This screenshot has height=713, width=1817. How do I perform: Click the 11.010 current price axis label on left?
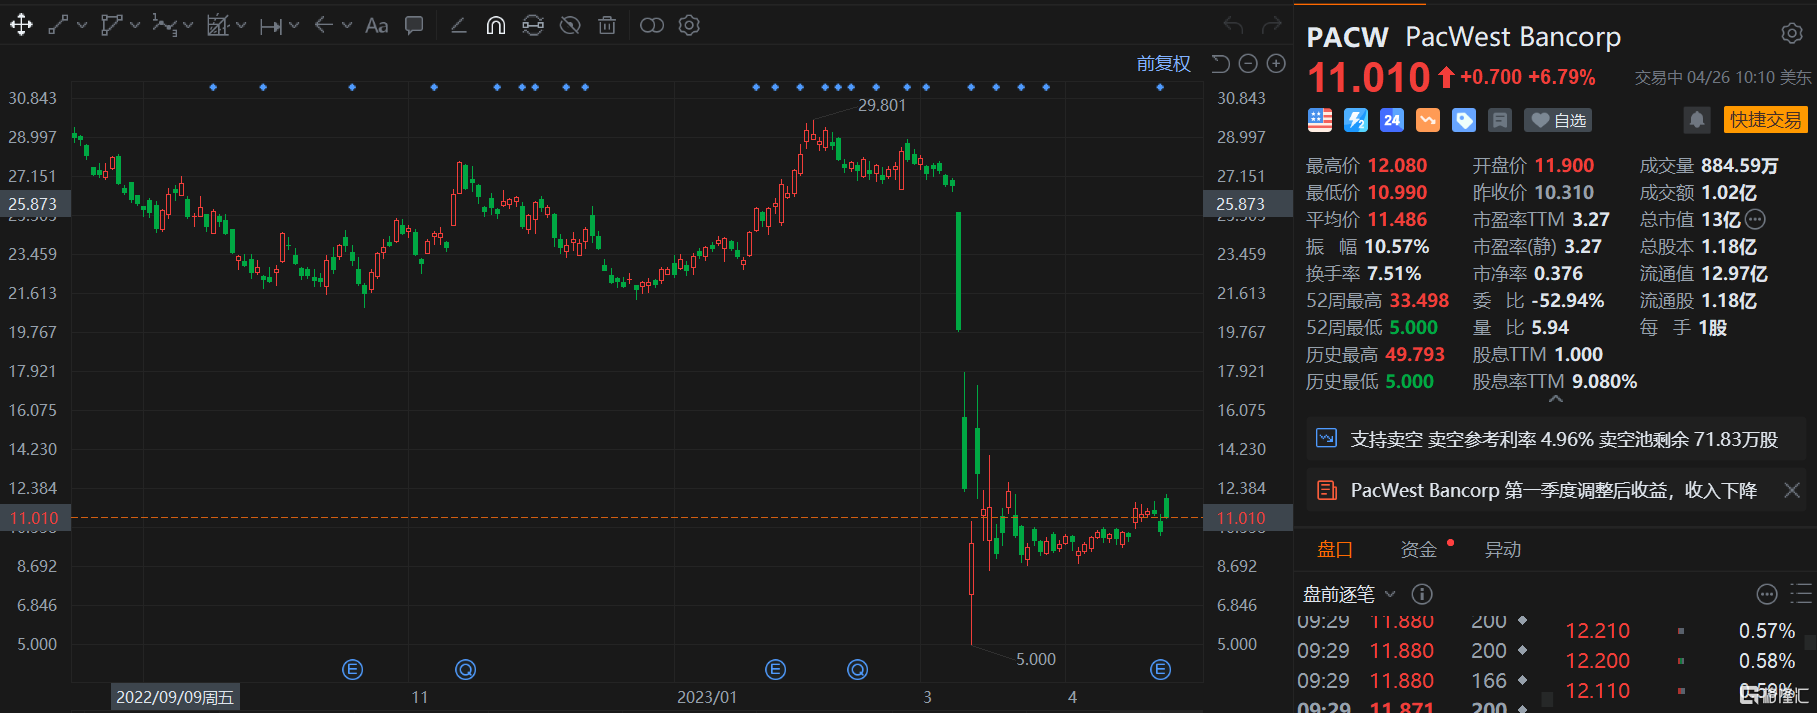point(35,518)
